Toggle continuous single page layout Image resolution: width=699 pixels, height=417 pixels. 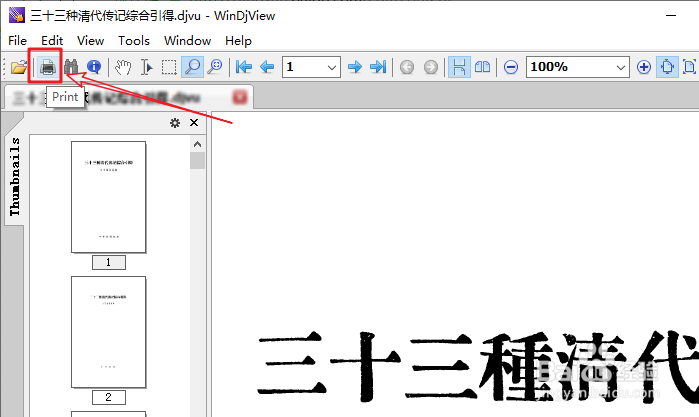459,67
